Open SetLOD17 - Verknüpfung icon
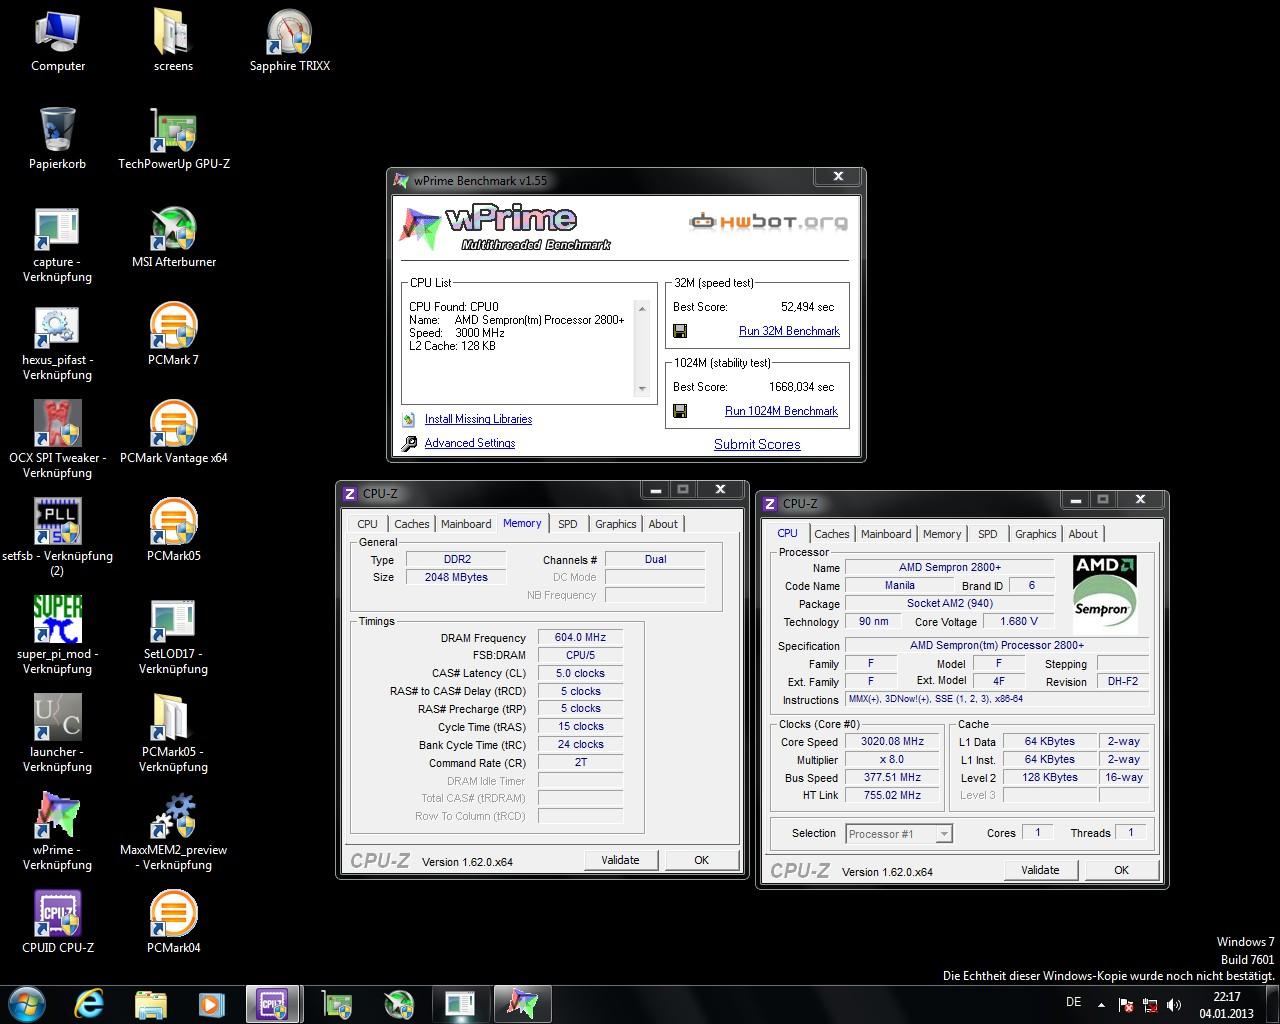Screen dimensions: 1280x1024 pos(174,636)
